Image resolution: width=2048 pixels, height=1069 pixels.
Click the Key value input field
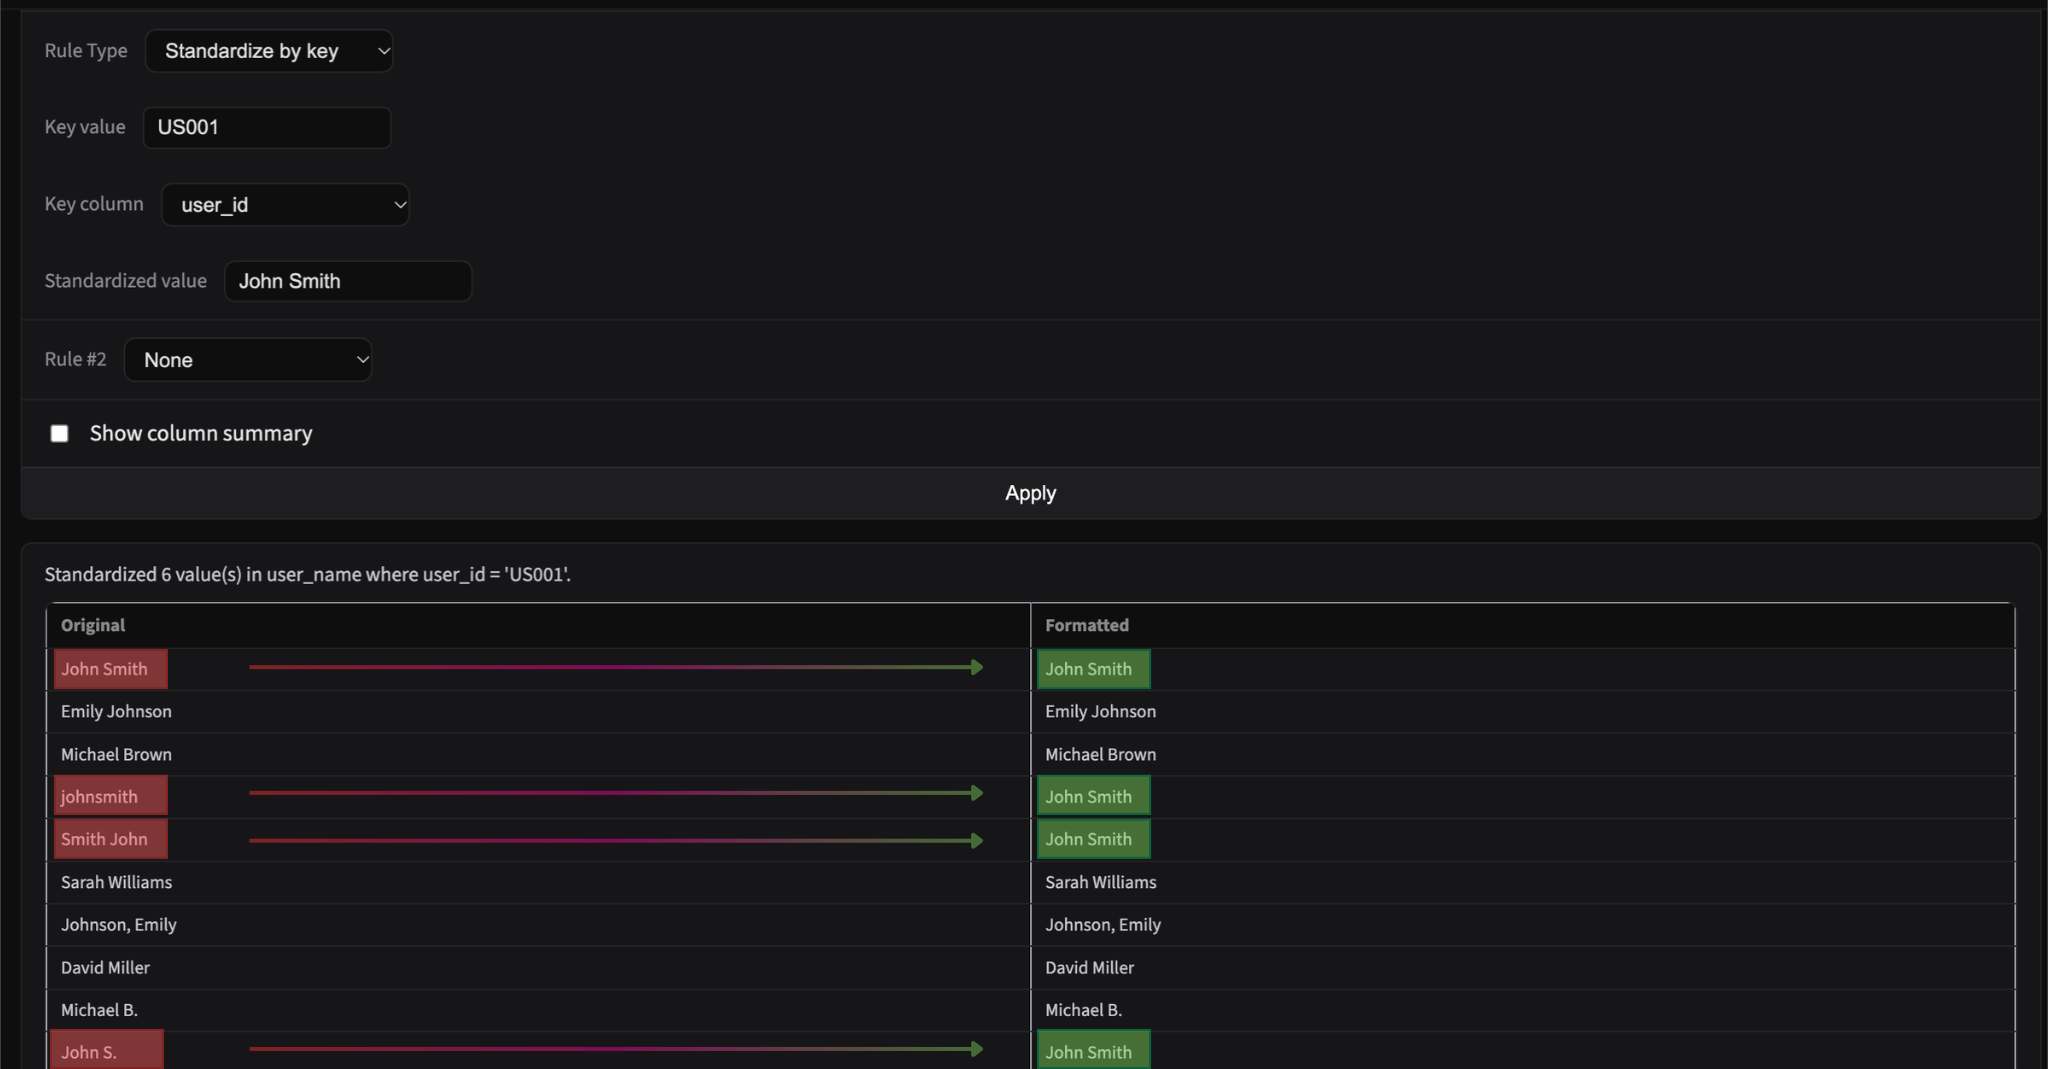[x=267, y=127]
